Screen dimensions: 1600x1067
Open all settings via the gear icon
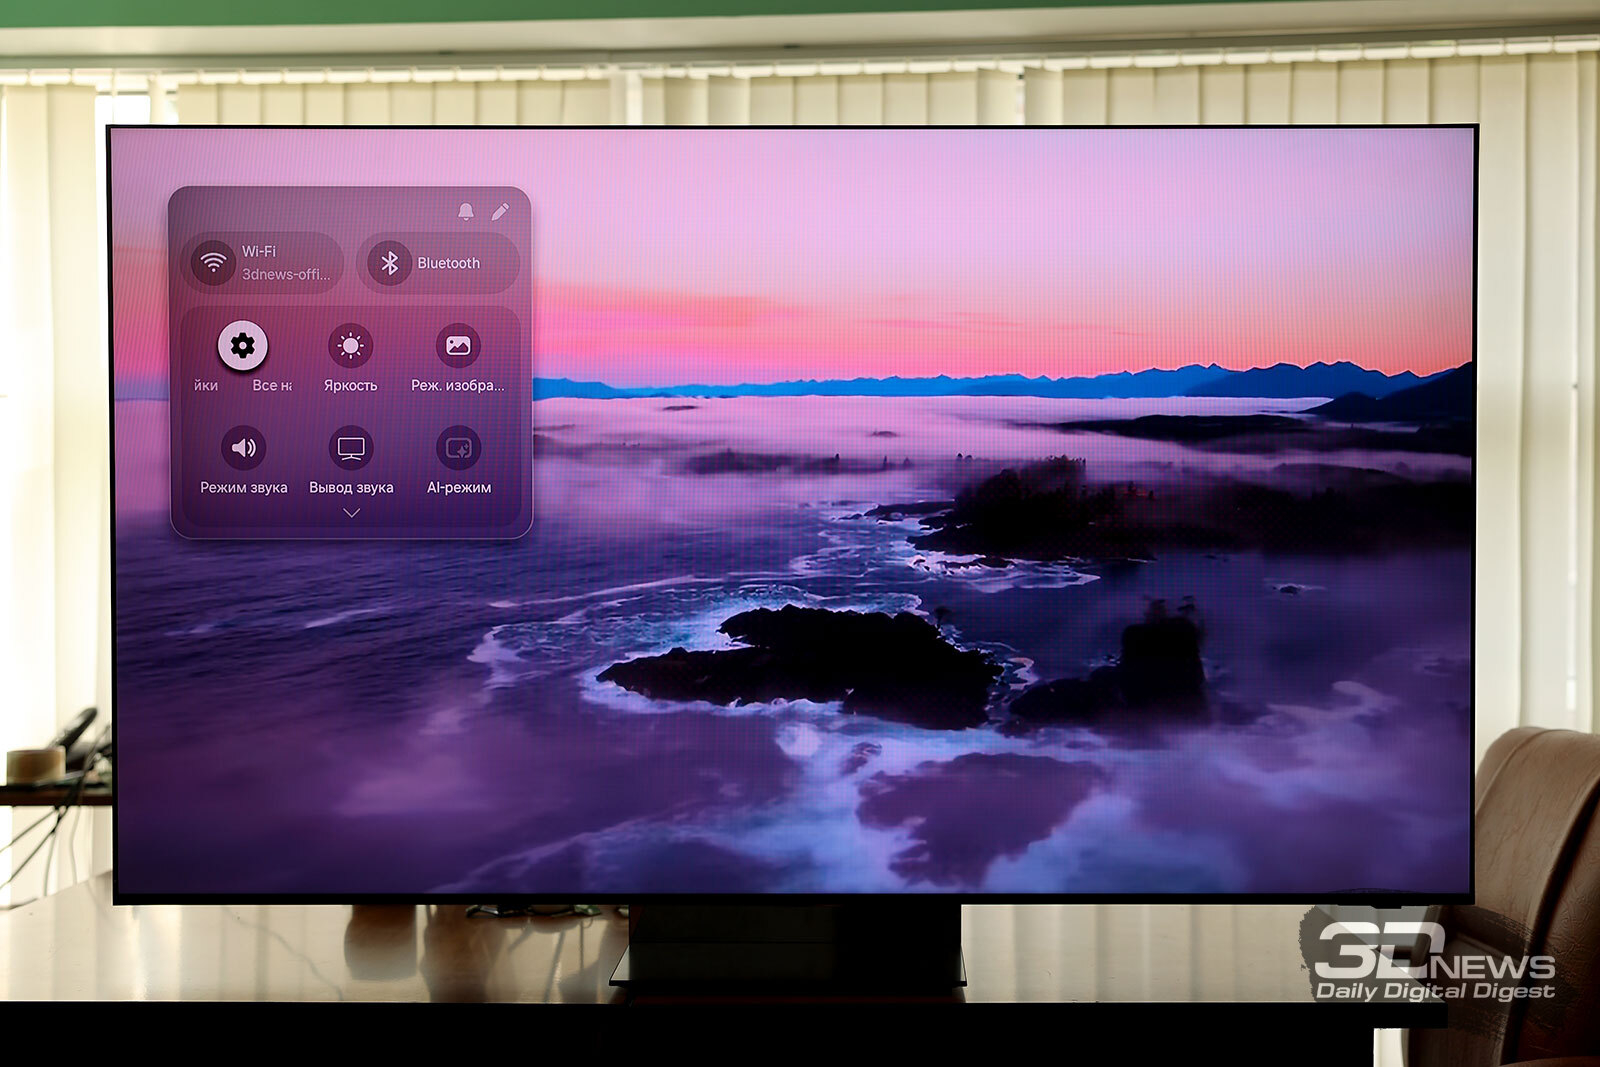242,346
